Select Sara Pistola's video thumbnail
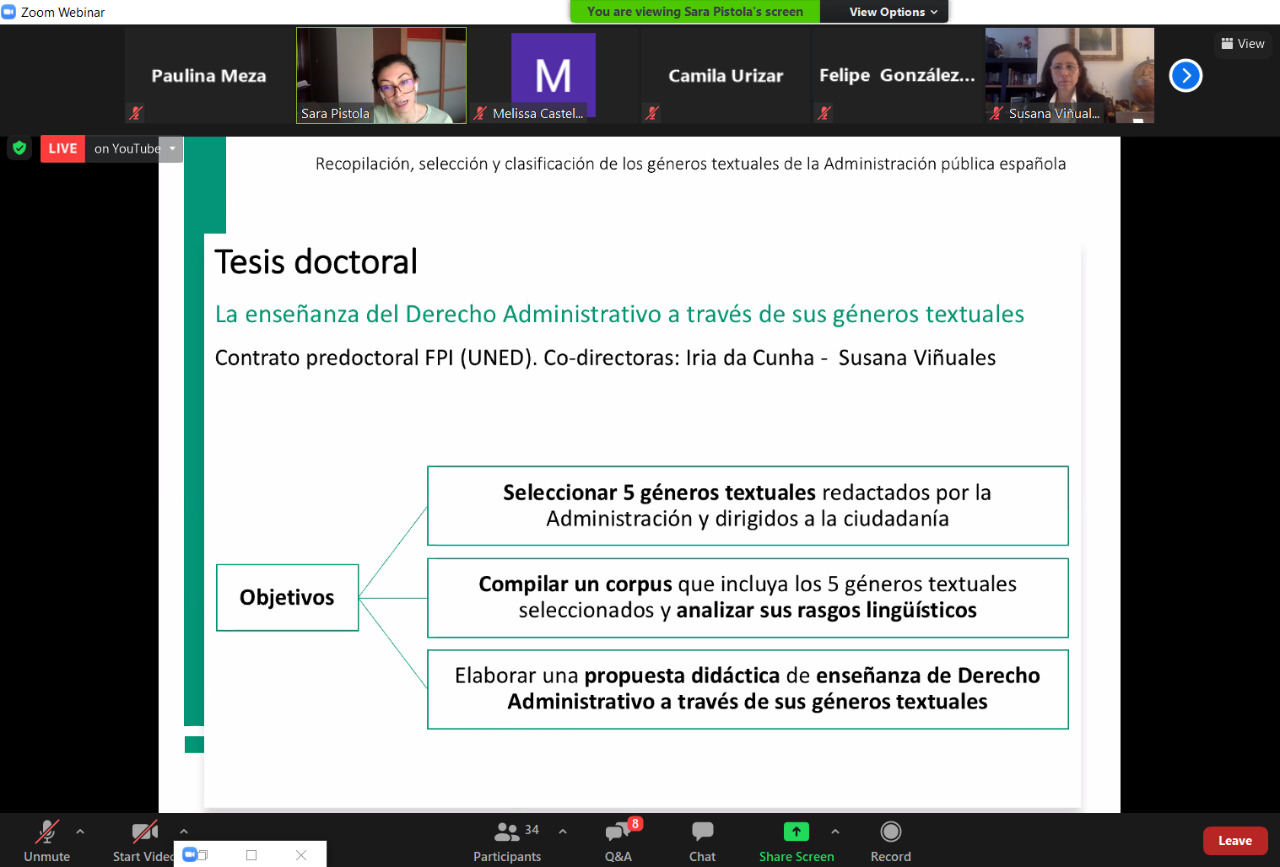Image resolution: width=1280 pixels, height=867 pixels. (381, 75)
